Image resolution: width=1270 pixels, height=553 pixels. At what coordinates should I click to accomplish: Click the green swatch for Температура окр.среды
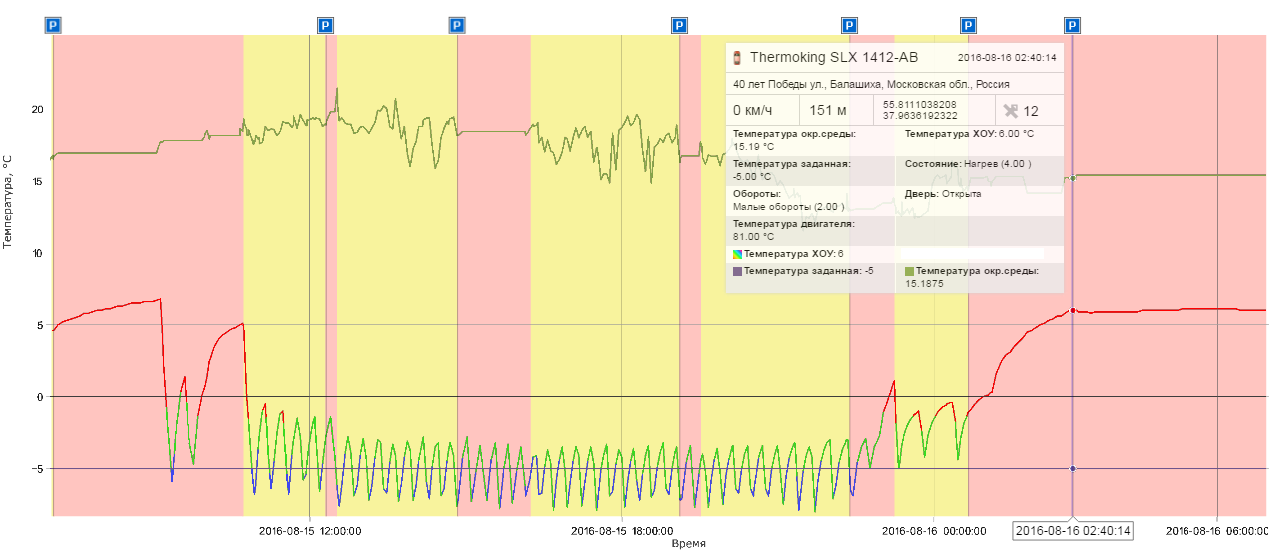[x=910, y=271]
